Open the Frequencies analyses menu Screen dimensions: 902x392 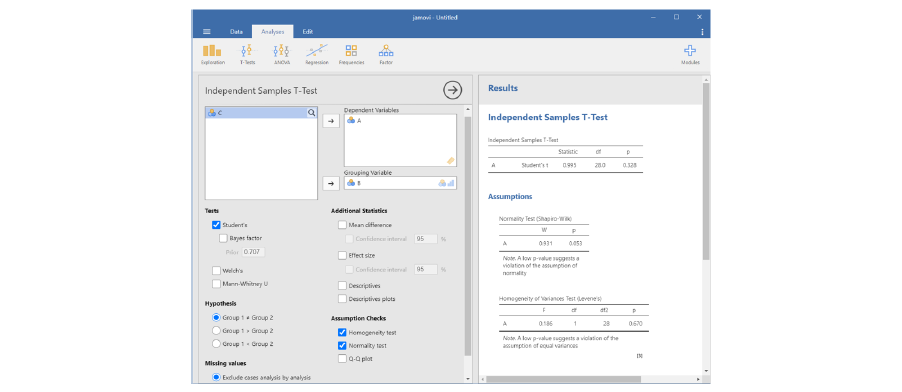coord(351,54)
